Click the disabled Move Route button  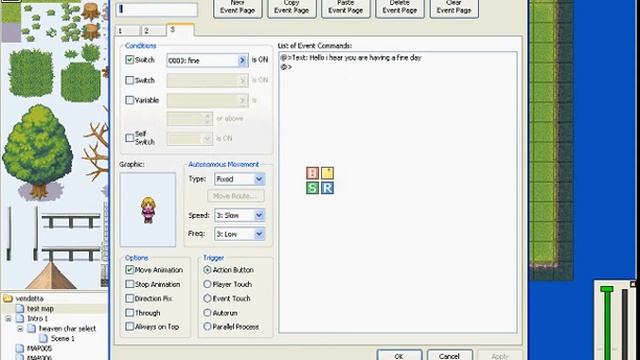coord(236,196)
